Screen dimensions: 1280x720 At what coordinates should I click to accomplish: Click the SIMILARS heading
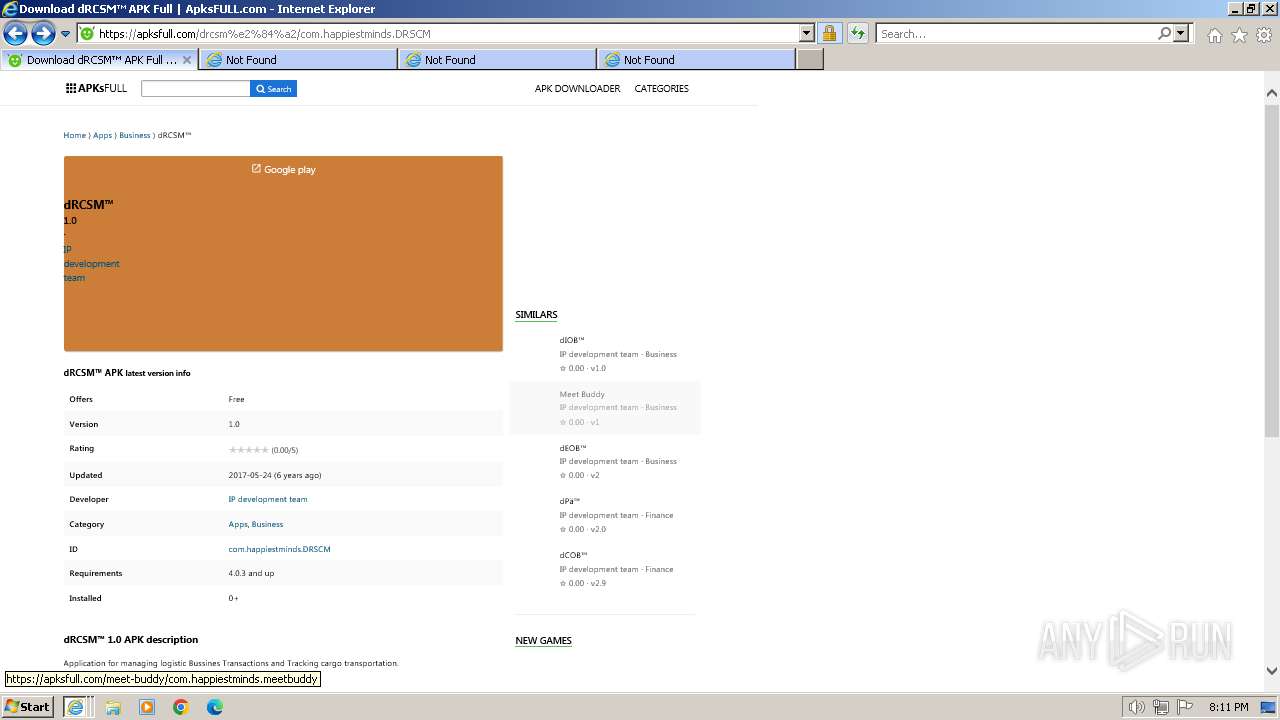pos(536,314)
